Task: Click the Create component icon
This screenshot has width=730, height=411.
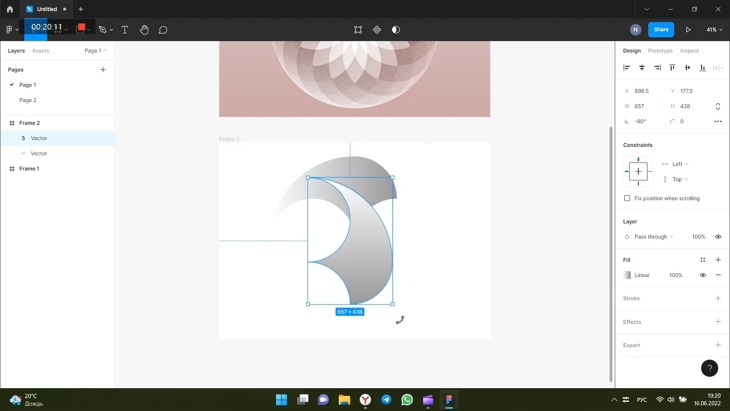Action: [377, 30]
